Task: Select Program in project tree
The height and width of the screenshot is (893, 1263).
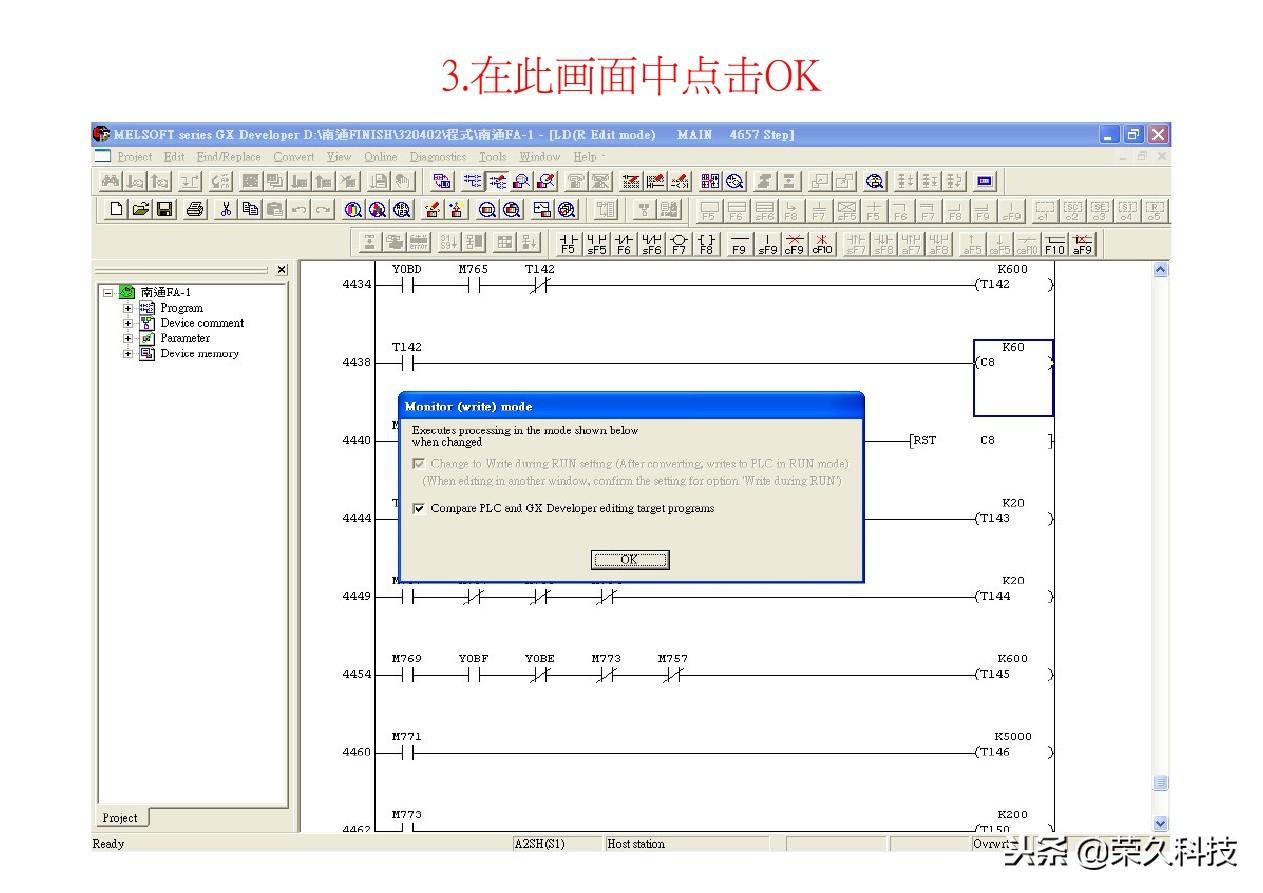Action: point(181,308)
